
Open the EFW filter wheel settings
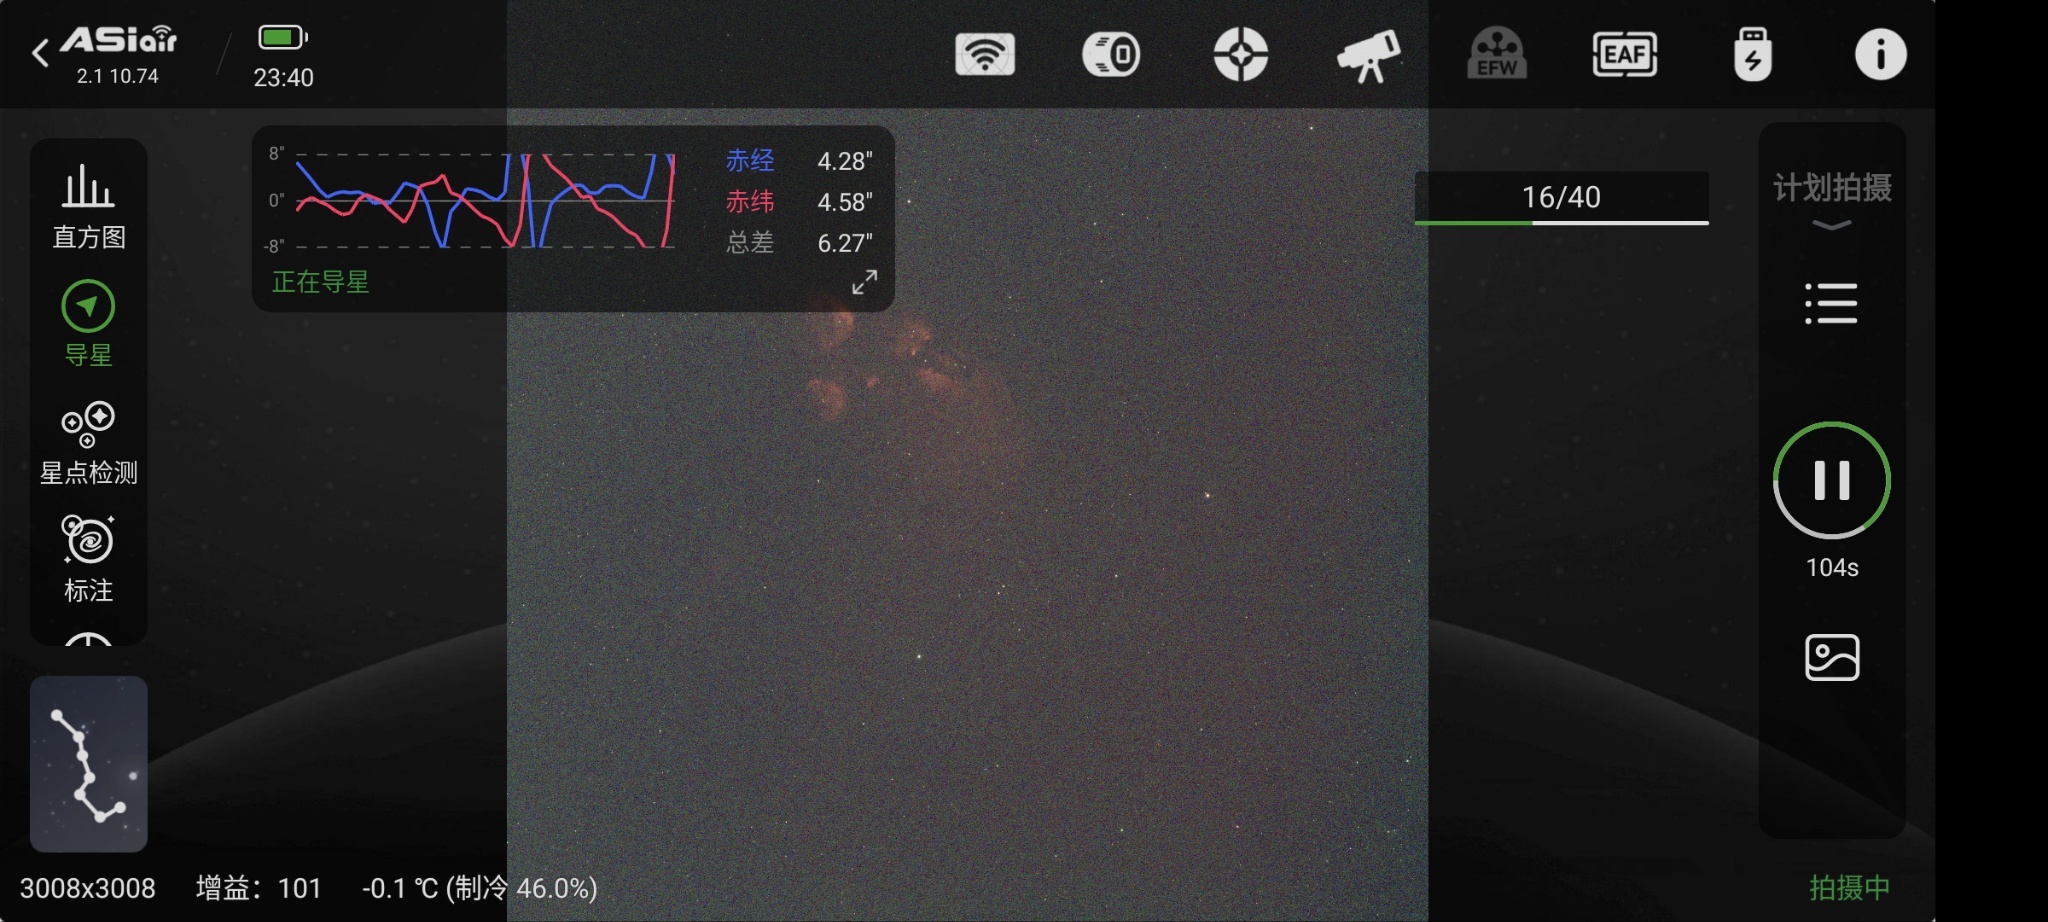1497,54
